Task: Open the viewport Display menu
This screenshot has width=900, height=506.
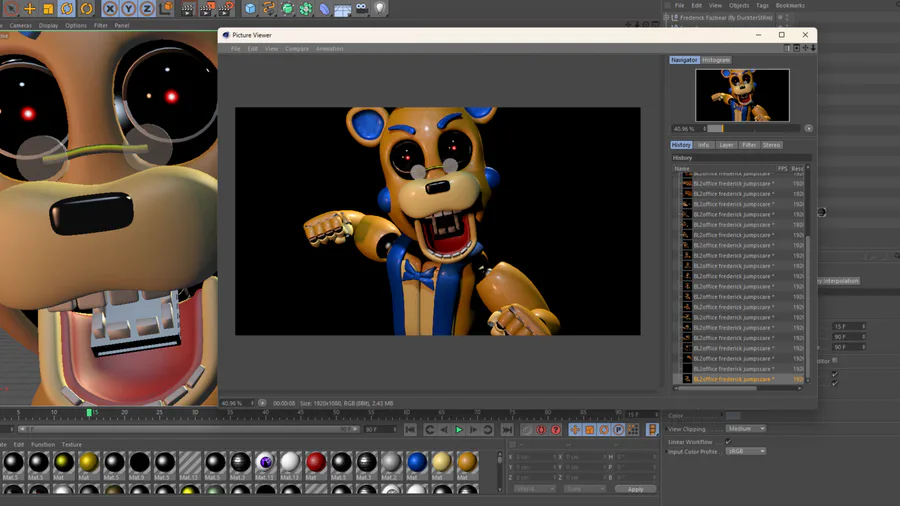Action: 49,26
